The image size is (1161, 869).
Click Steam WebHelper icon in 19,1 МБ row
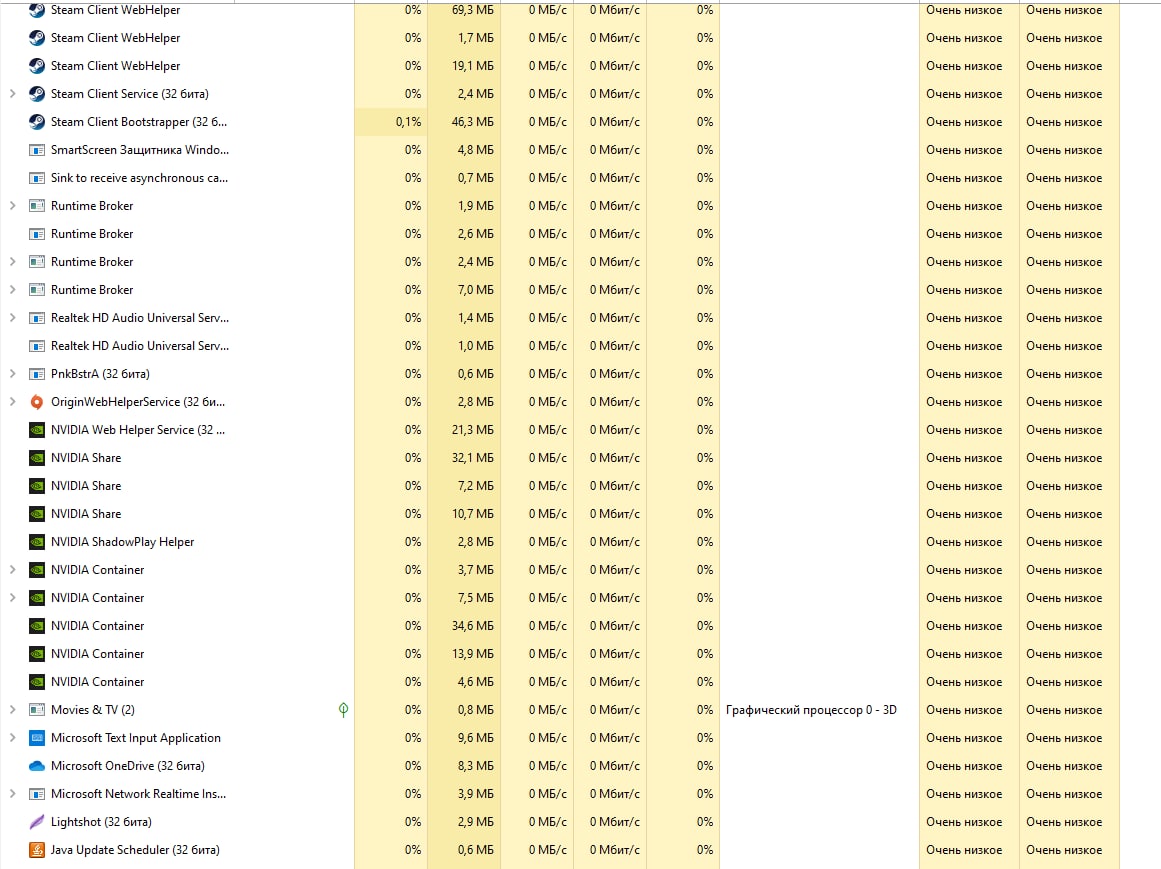(36, 66)
